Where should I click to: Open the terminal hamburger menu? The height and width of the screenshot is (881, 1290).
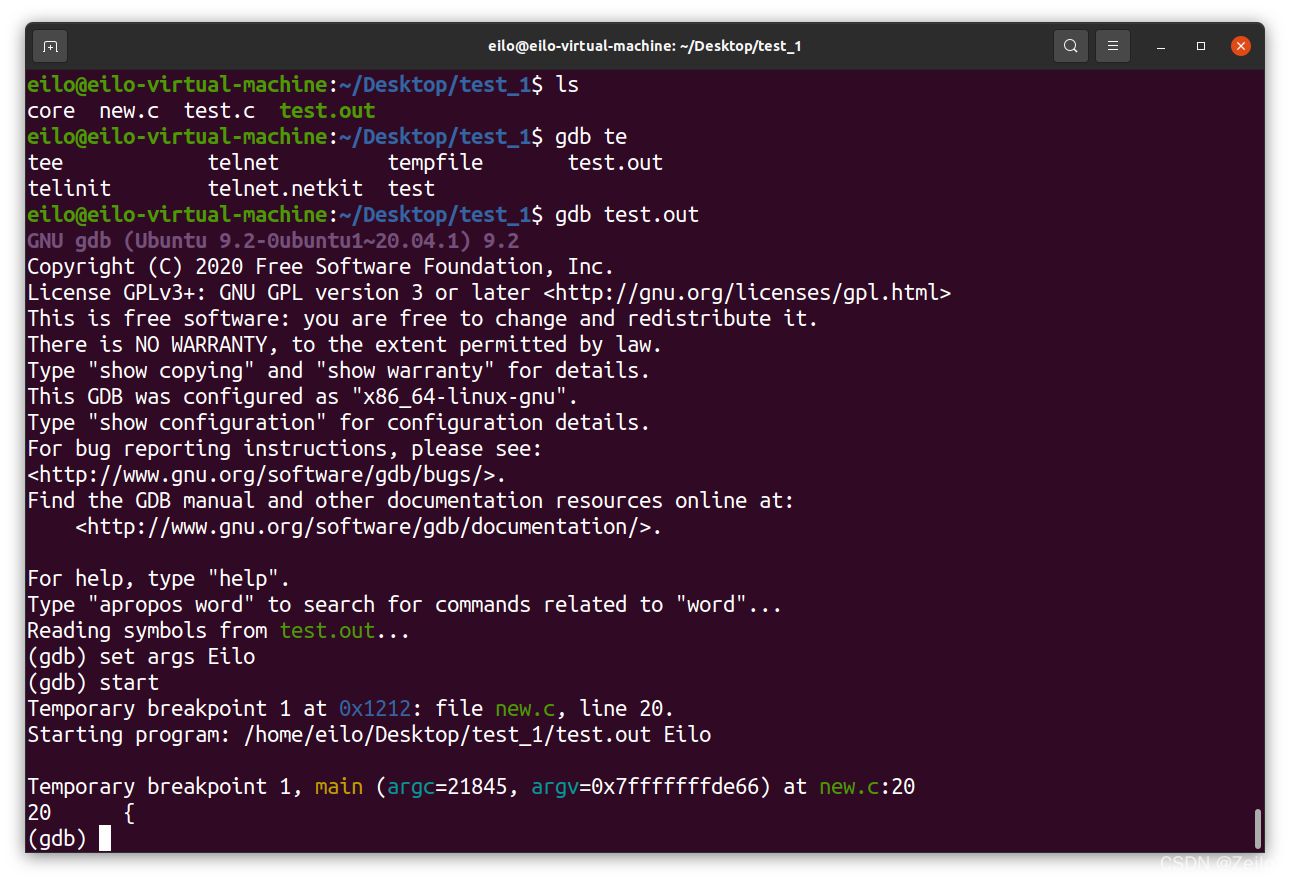click(x=1113, y=46)
